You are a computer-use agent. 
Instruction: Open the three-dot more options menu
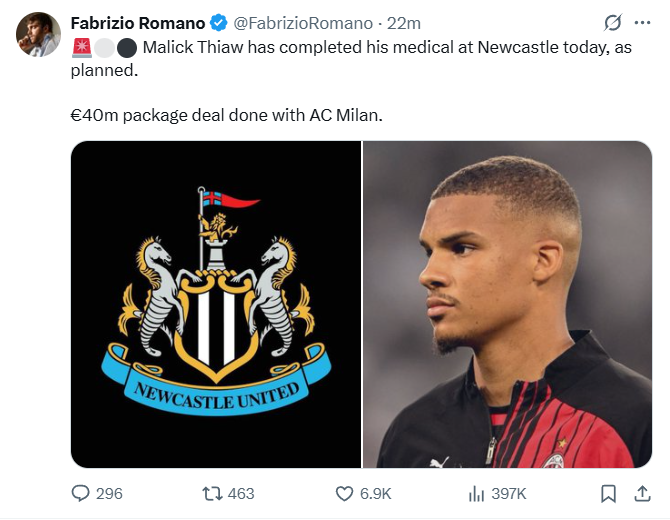point(643,22)
